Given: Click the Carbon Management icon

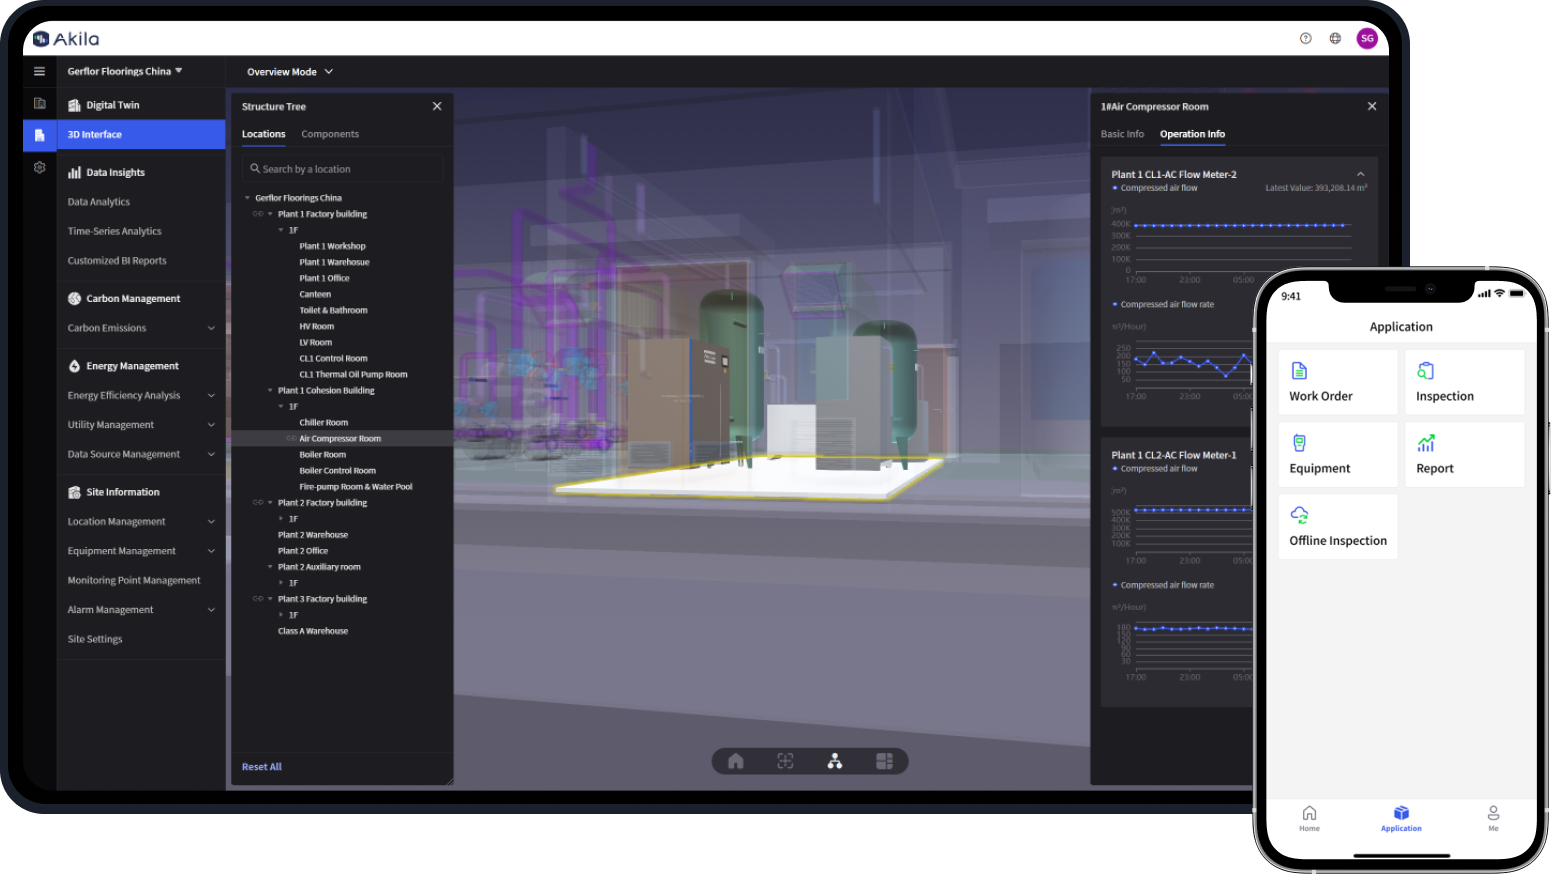Looking at the screenshot, I should click(x=74, y=298).
